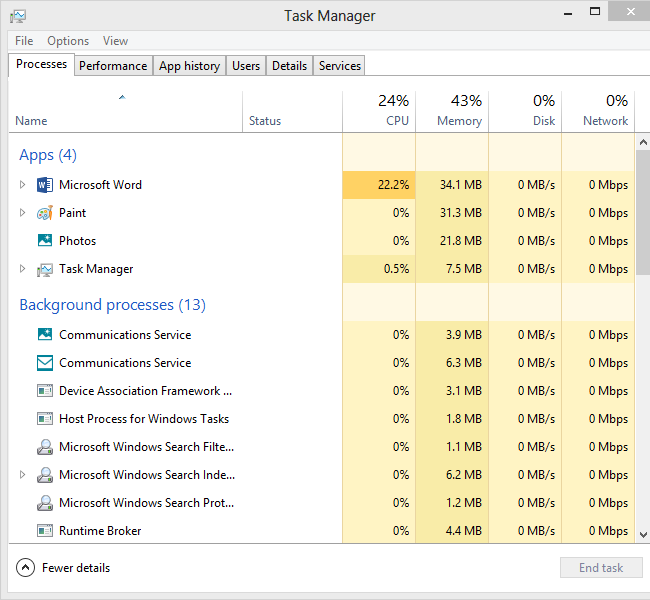Select Microsoft Windows Search Filter Host name

click(x=147, y=447)
